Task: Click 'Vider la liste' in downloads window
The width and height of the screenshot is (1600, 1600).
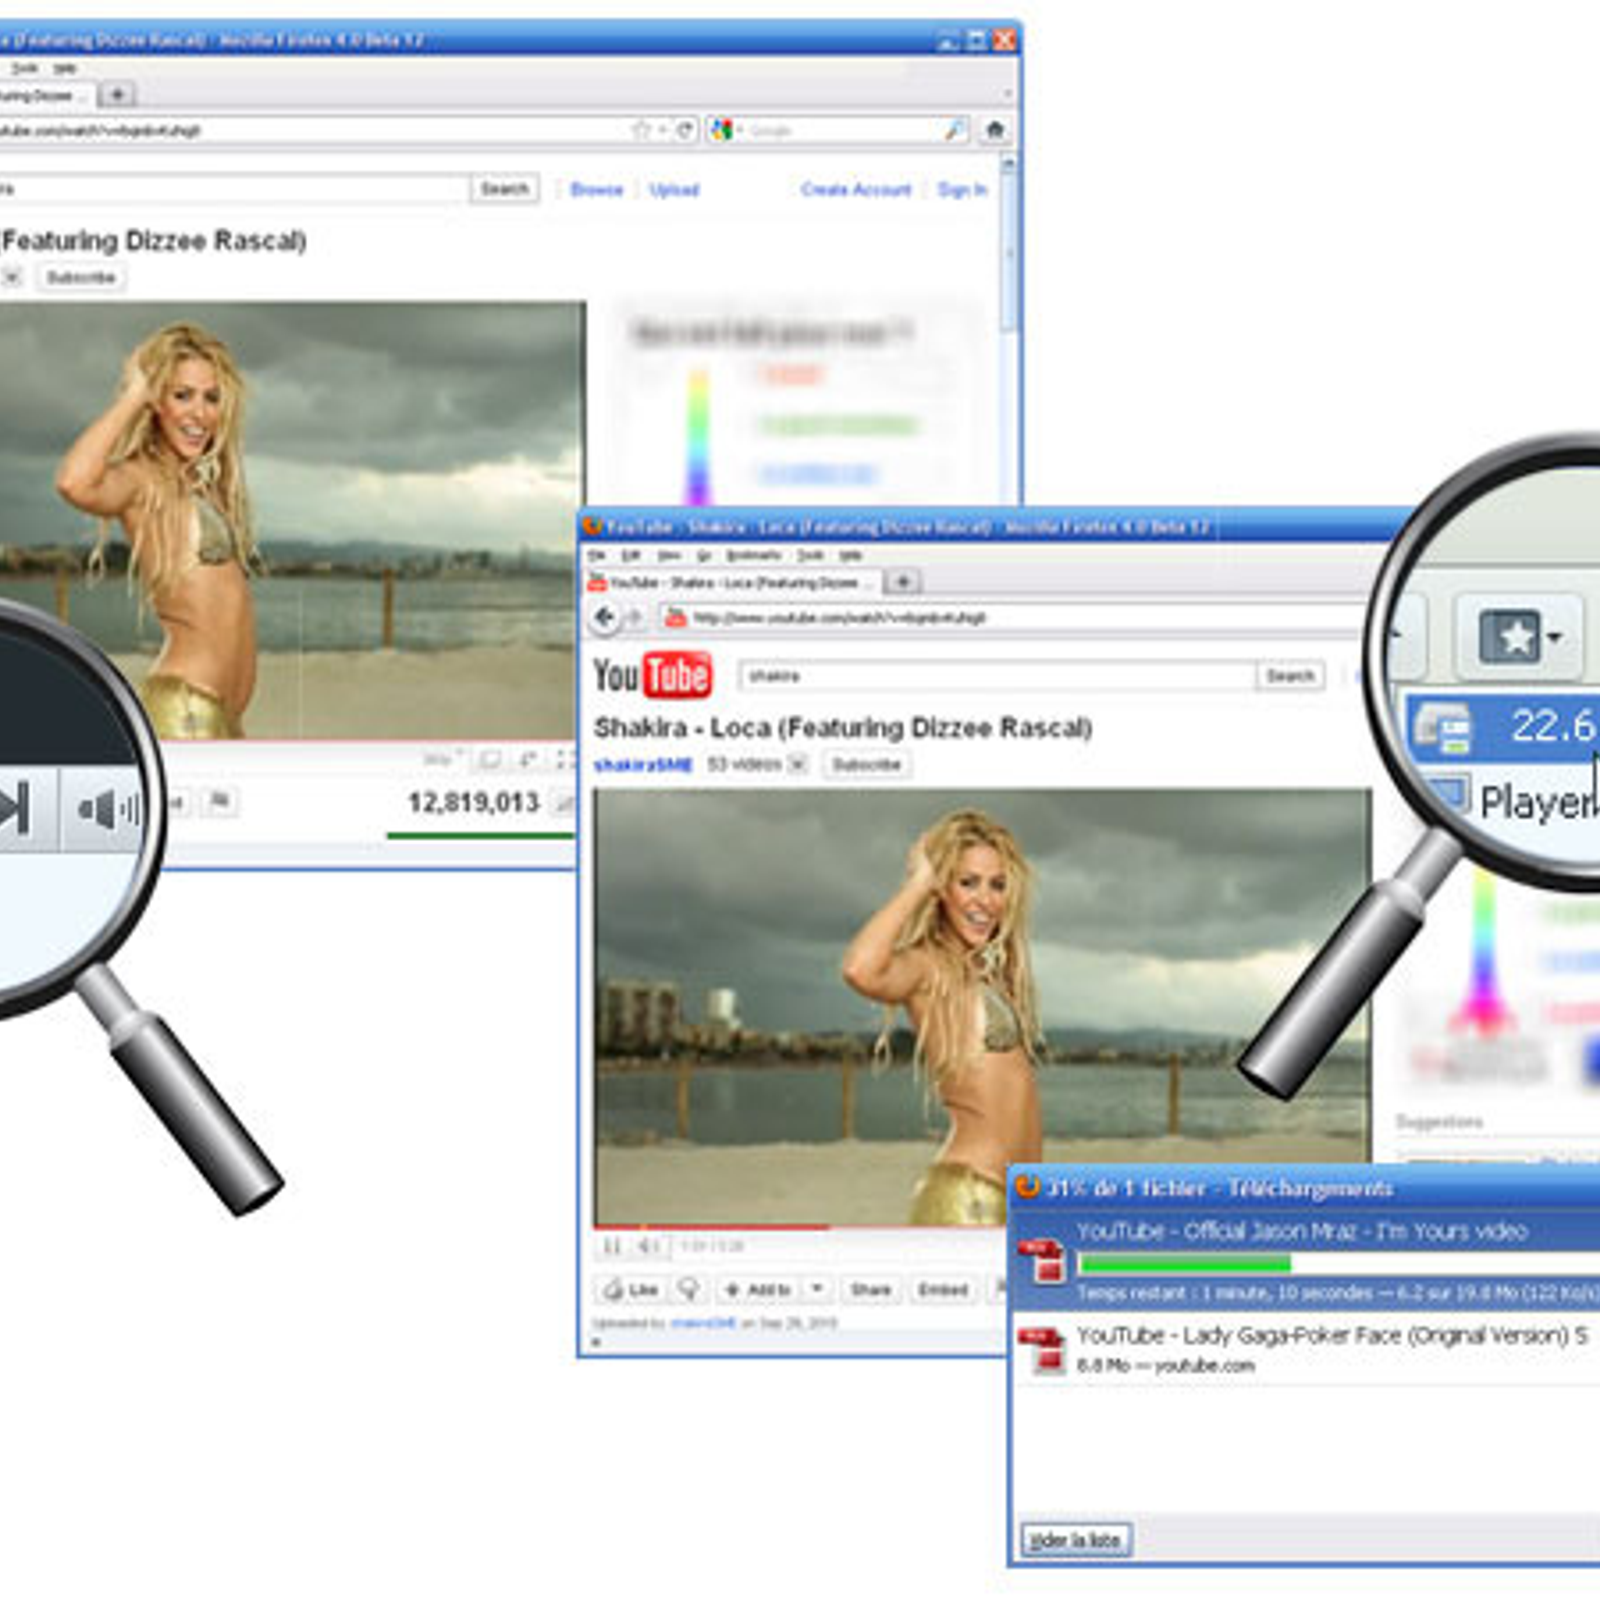Action: pos(1075,1539)
